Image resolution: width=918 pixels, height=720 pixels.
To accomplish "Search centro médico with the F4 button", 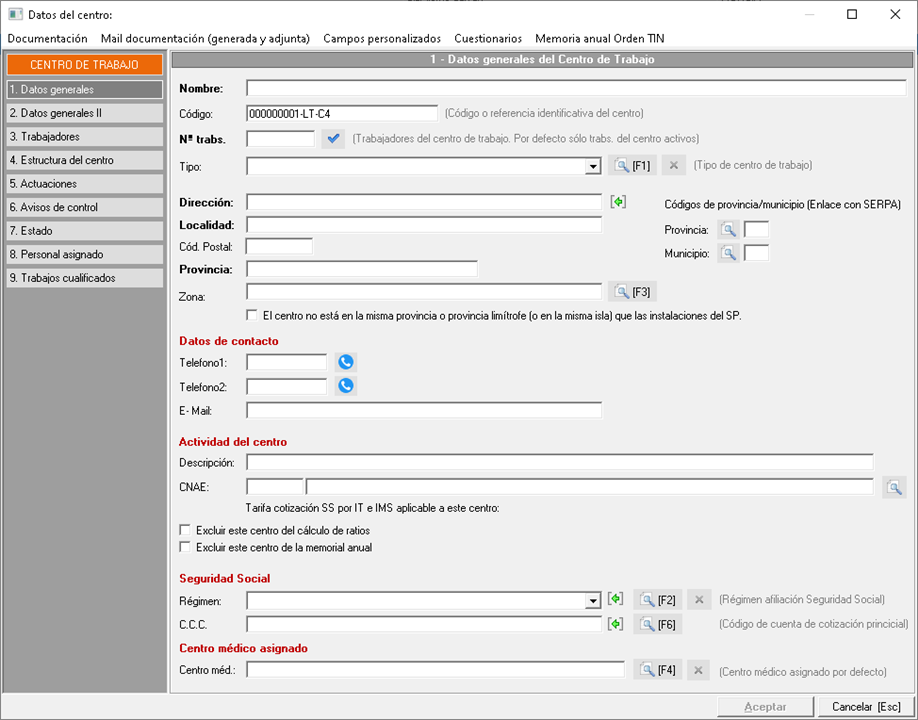I will click(657, 670).
